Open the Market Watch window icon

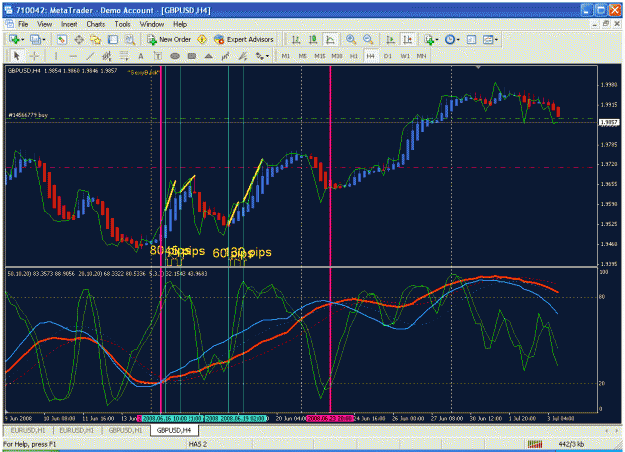point(61,39)
